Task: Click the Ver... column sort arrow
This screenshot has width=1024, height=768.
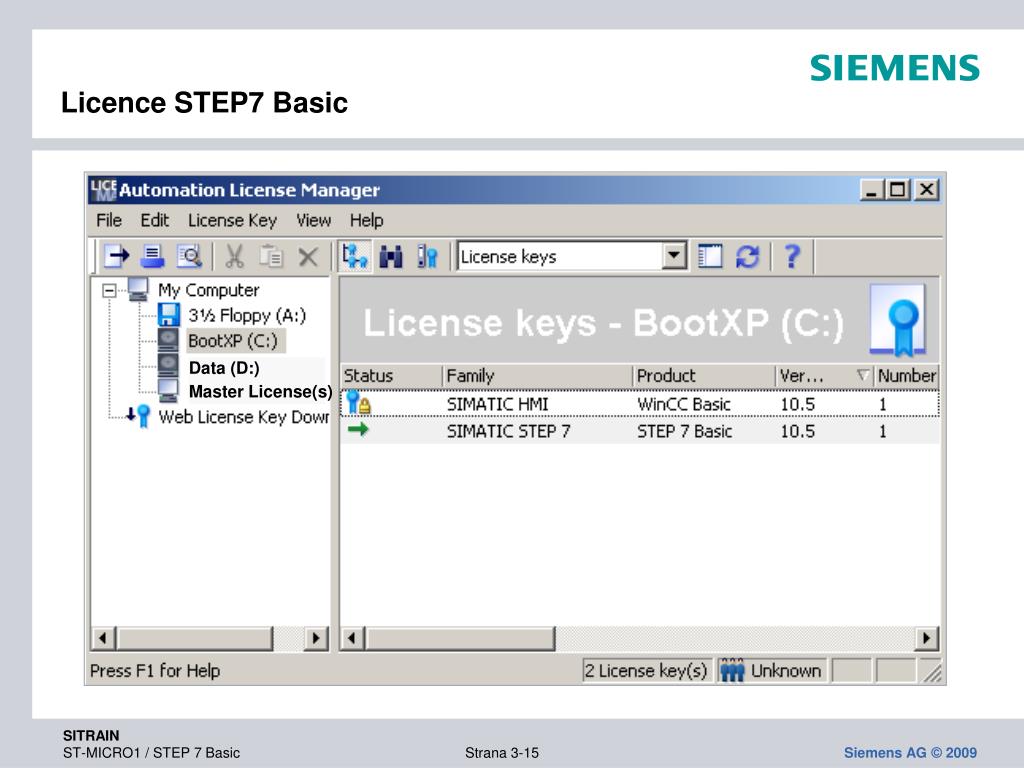Action: click(x=863, y=375)
